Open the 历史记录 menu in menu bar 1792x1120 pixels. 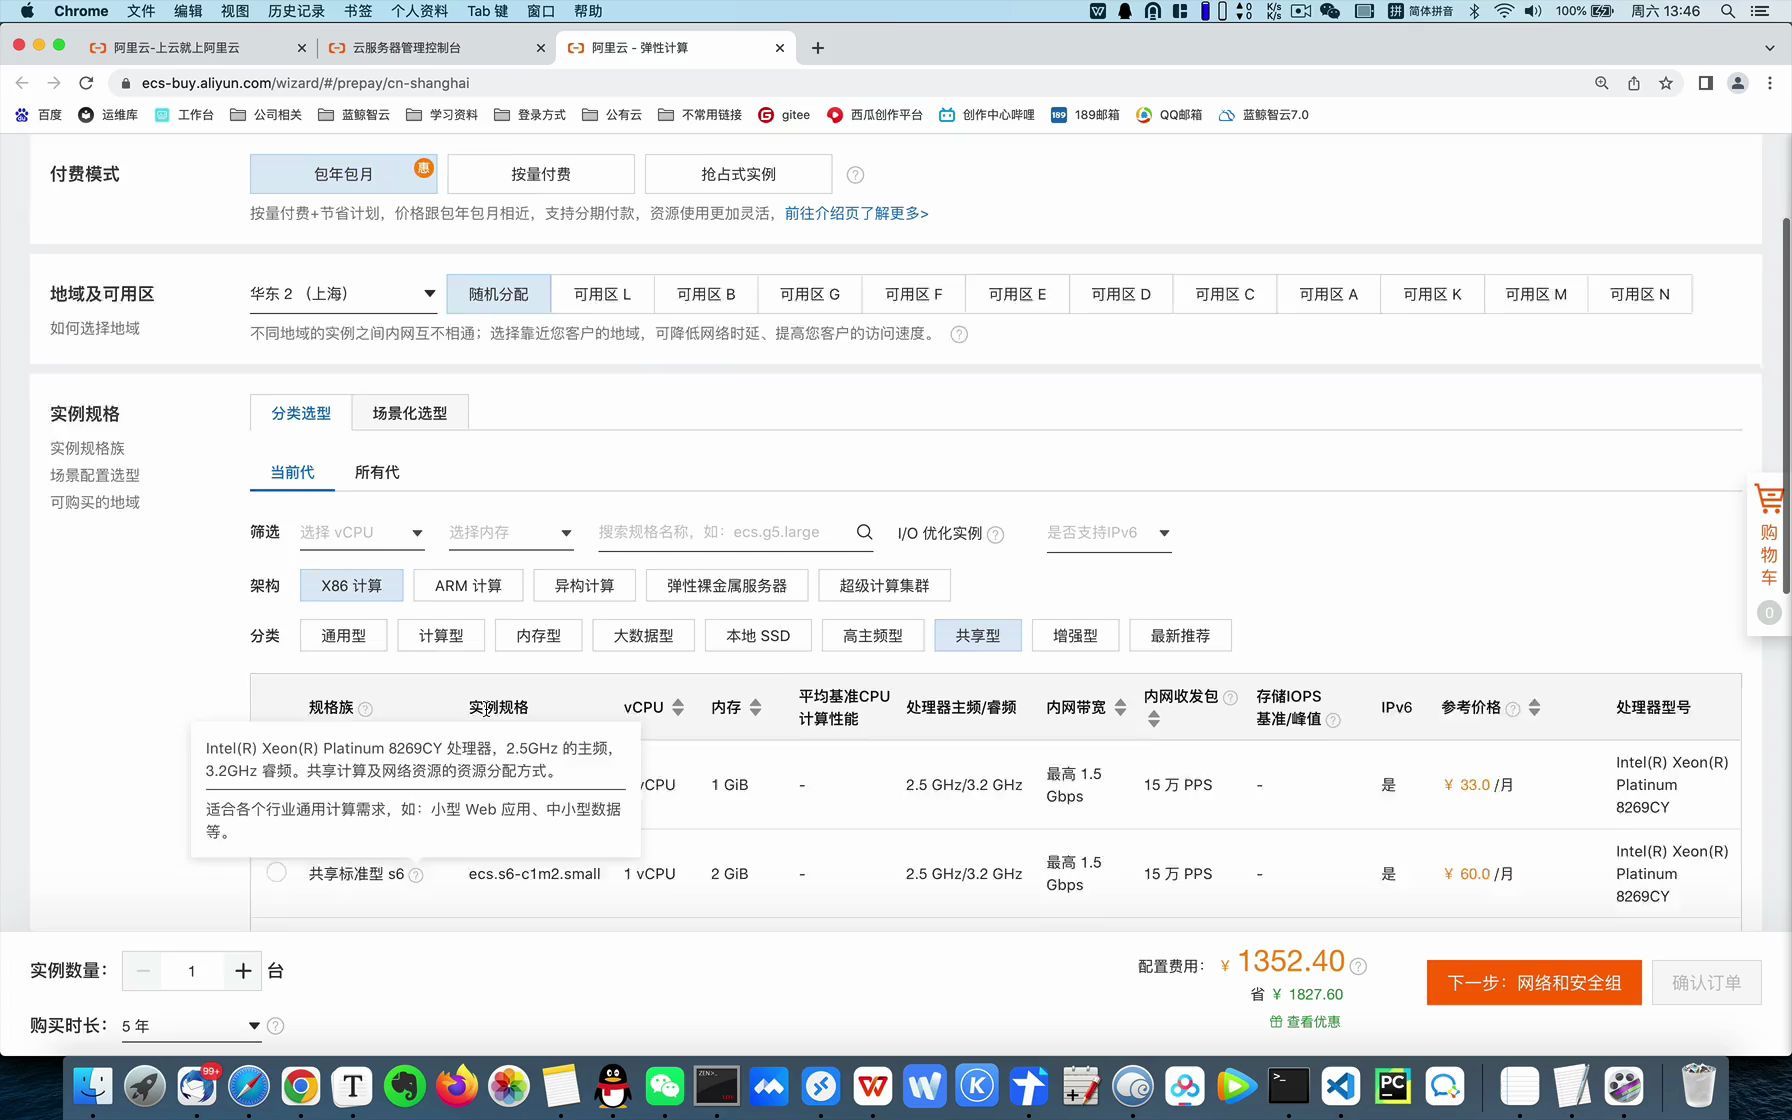pos(296,11)
